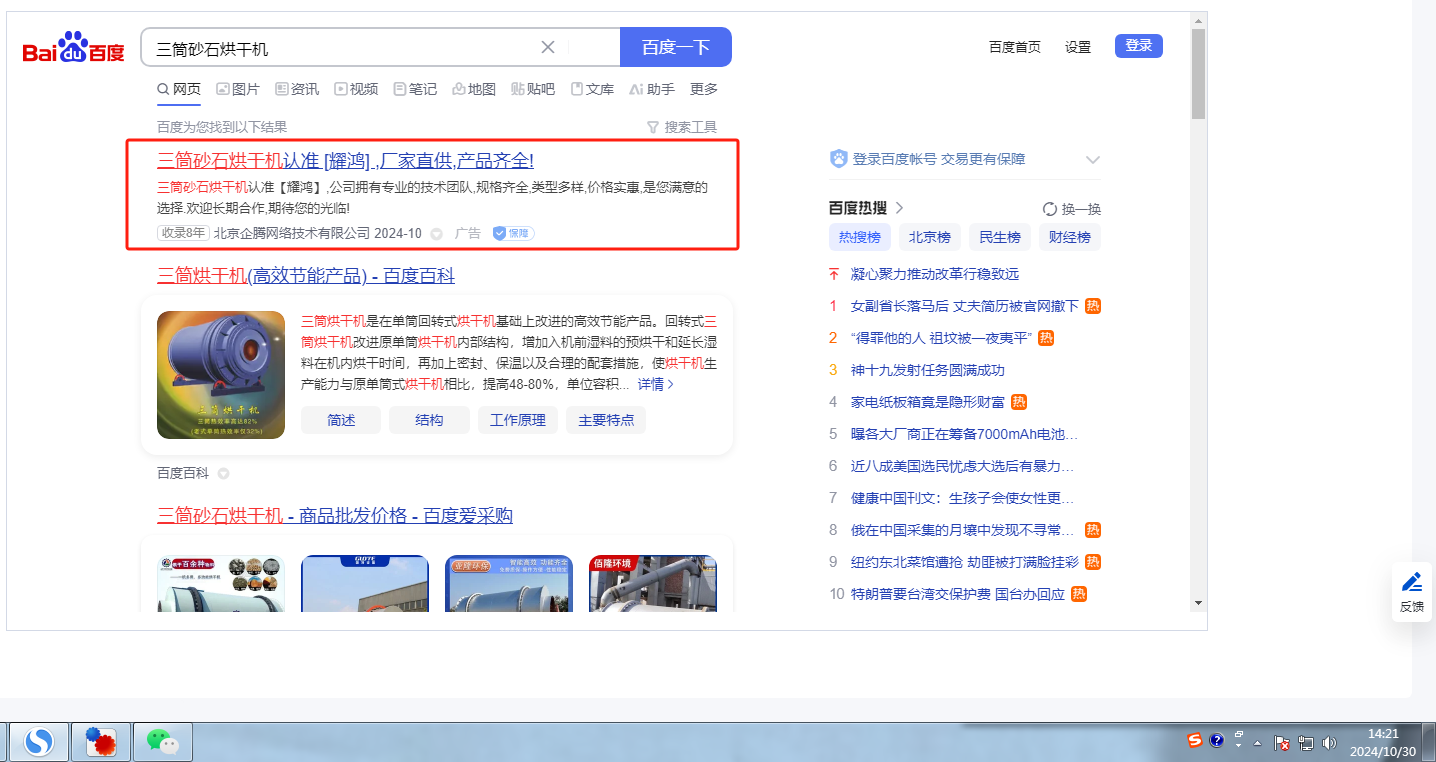
Task: Select the 热搜榜 tab
Action: click(x=860, y=237)
